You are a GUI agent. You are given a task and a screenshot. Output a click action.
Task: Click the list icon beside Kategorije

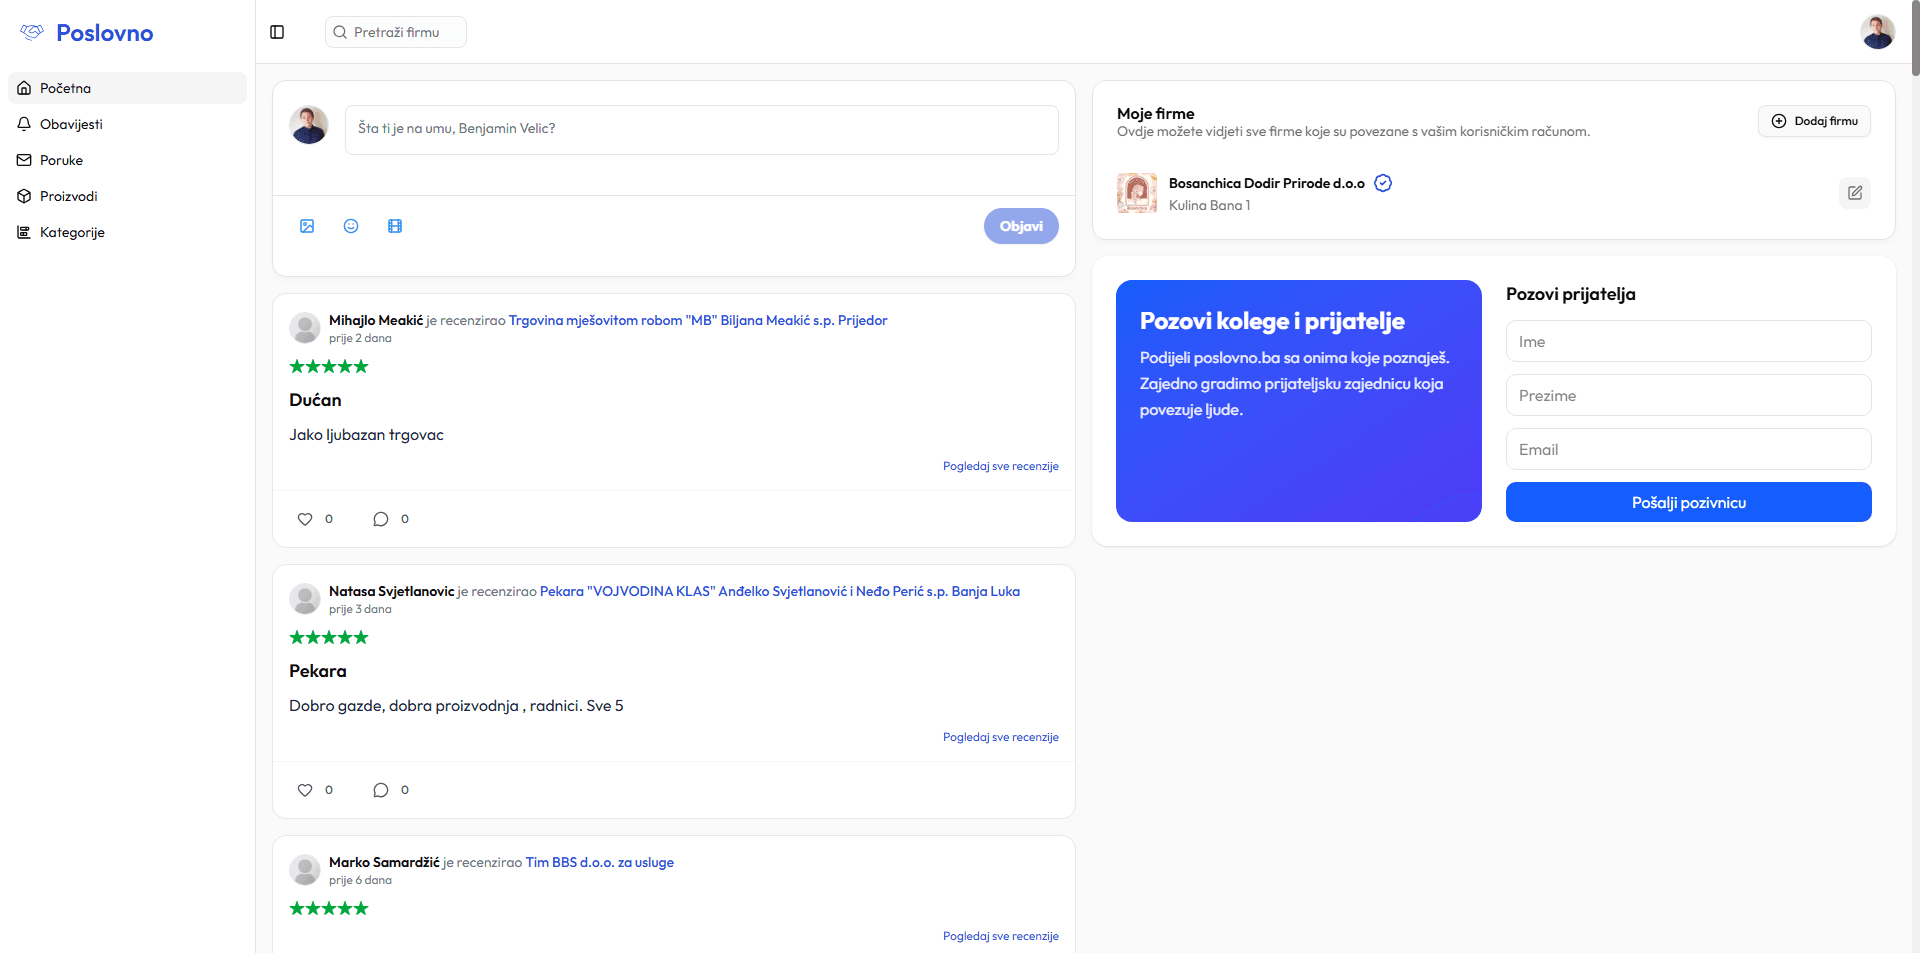[24, 232]
